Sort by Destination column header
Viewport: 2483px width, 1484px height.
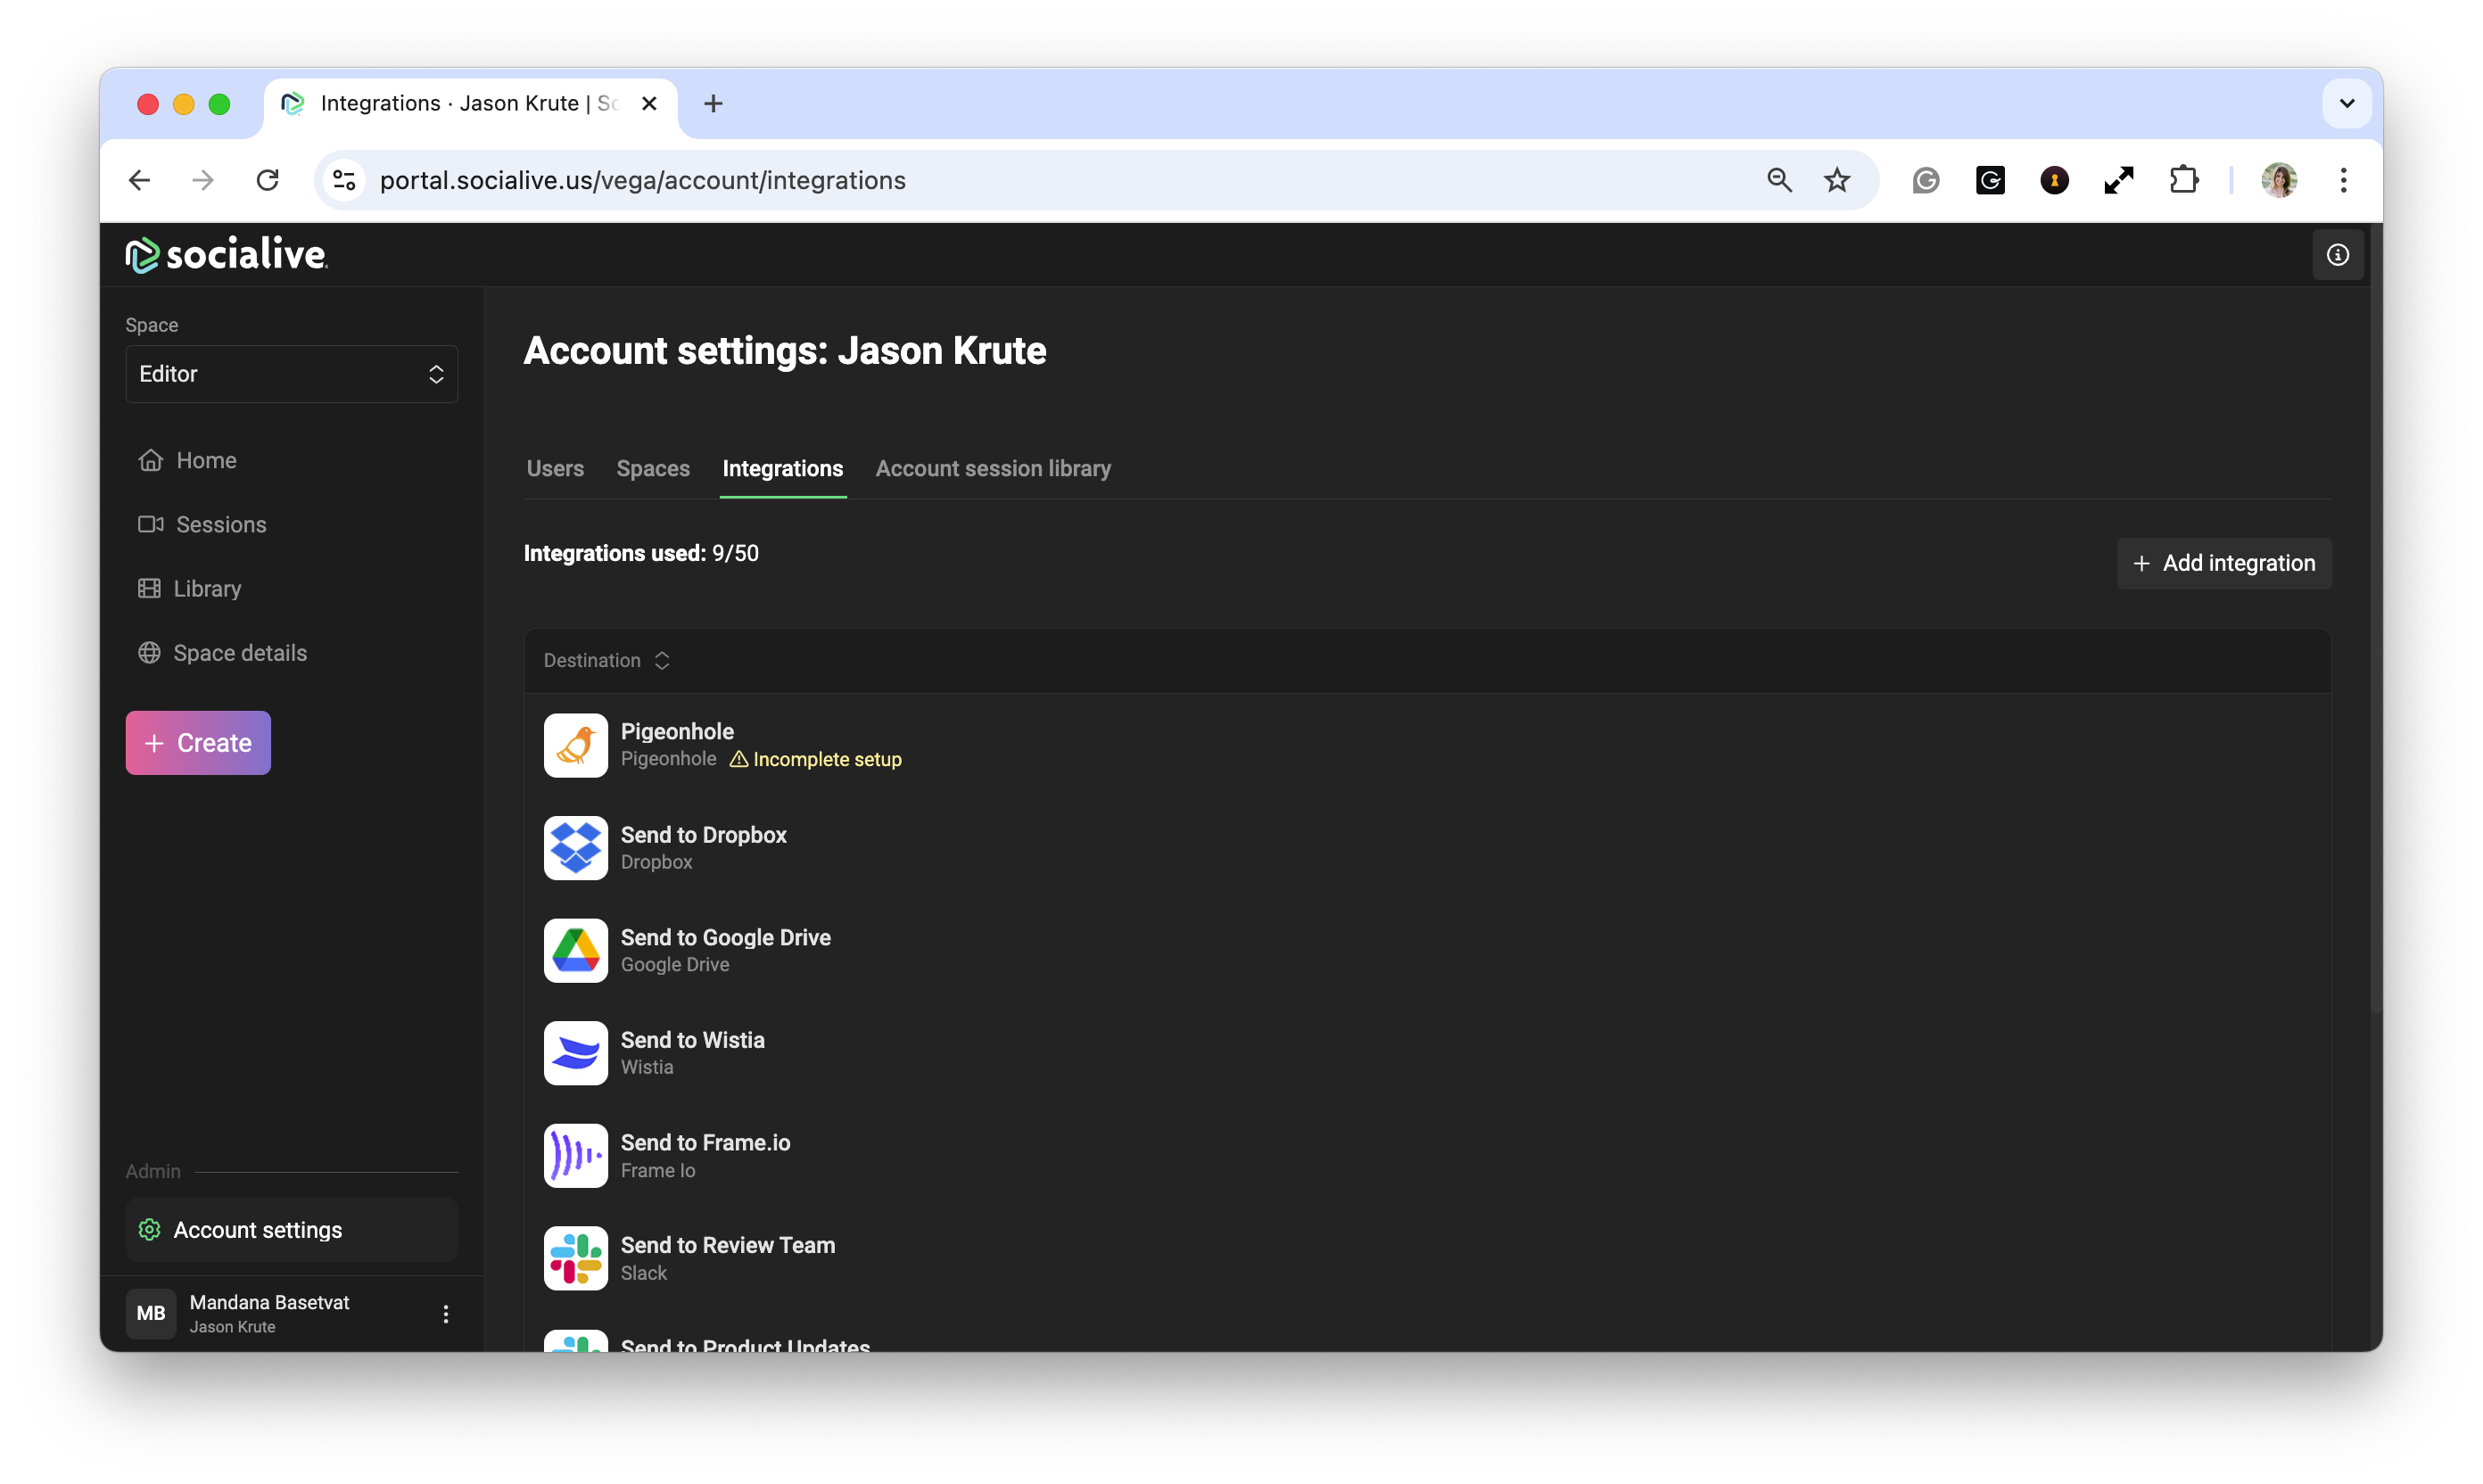606,660
